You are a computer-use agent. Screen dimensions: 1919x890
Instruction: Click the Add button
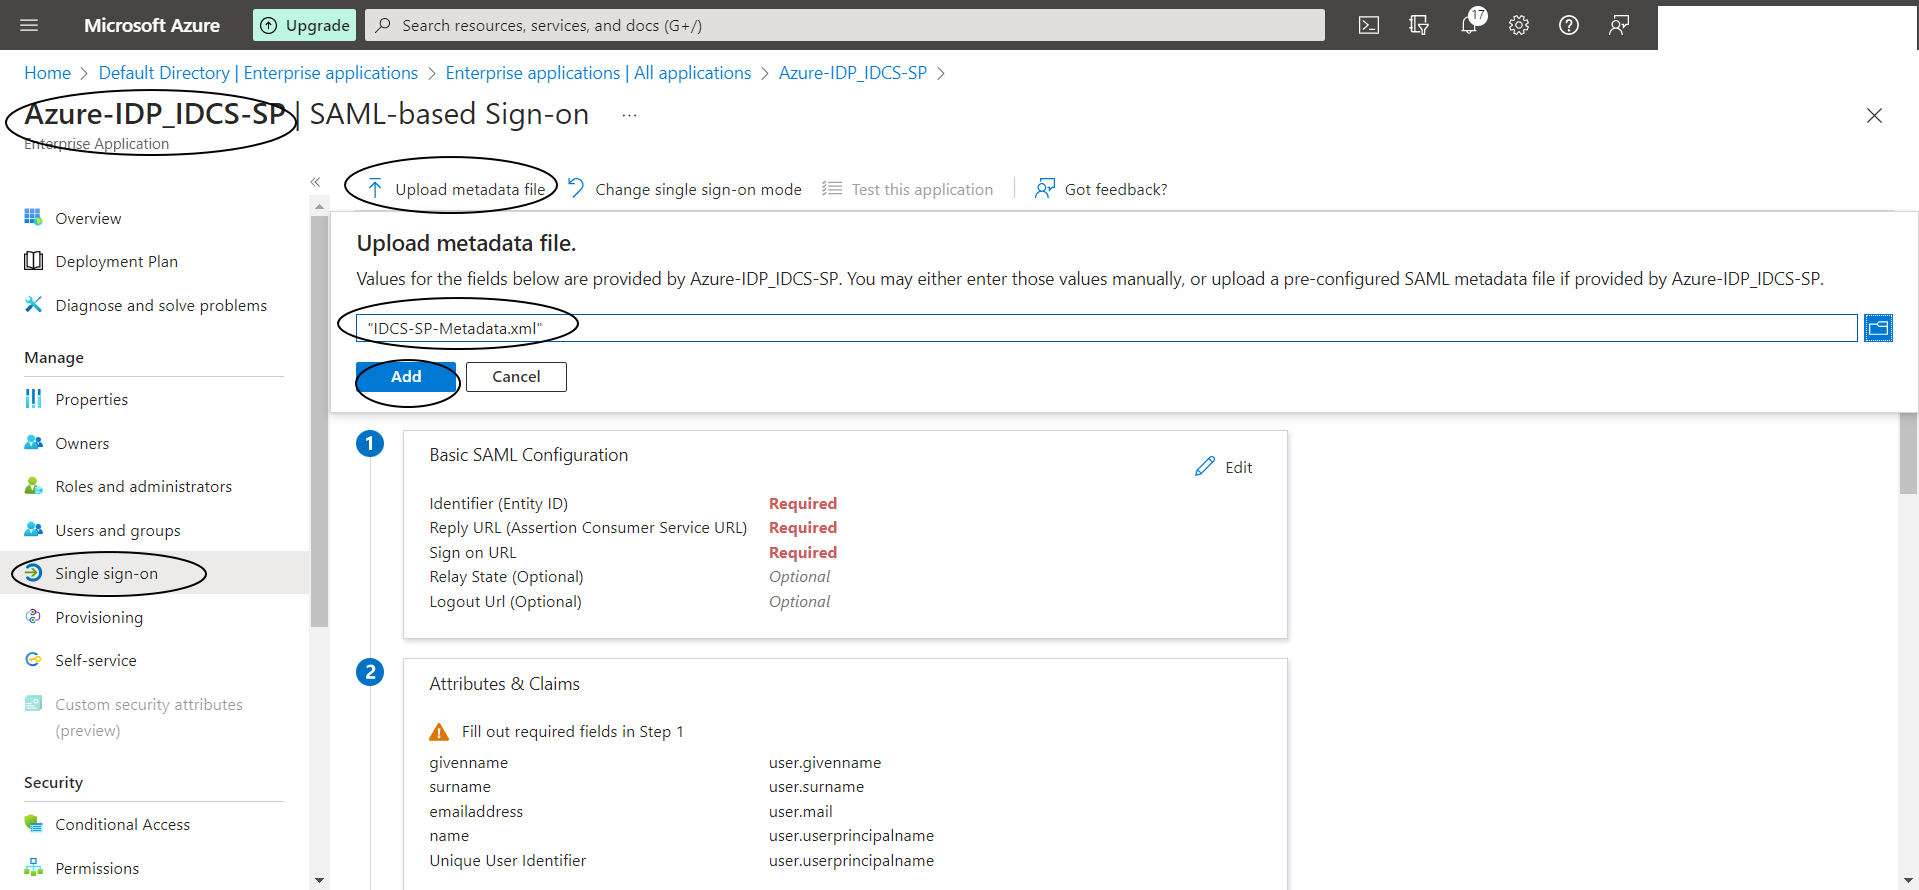(x=406, y=377)
